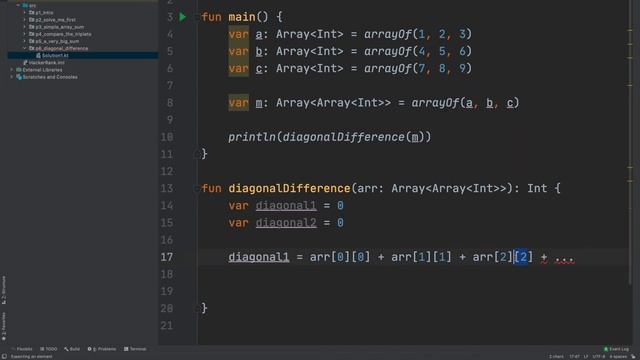Collapse the p6_diagonal_difference package
The image size is (640, 360).
24,49
